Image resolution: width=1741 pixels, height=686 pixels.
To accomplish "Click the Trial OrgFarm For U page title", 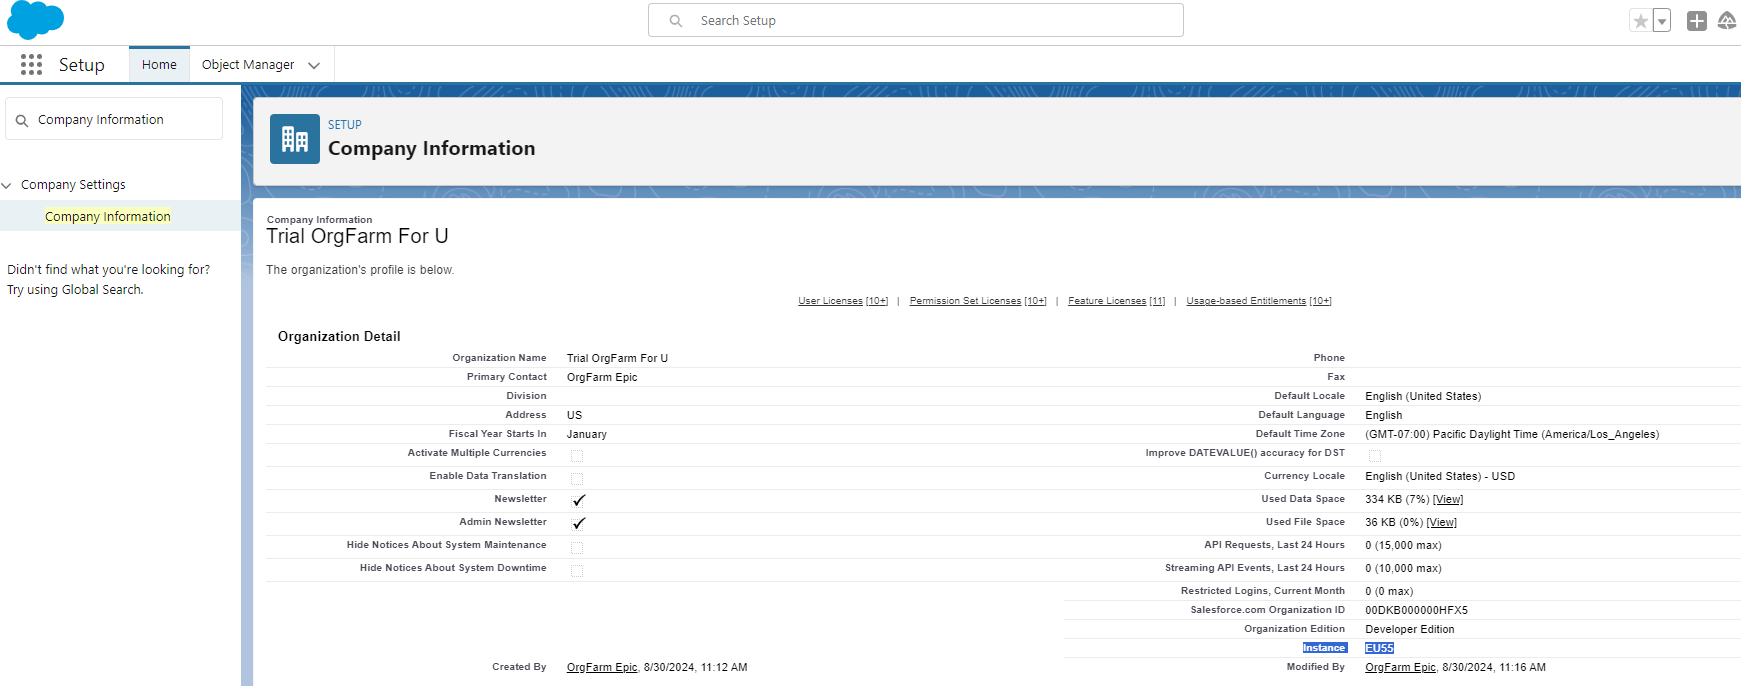I will (x=357, y=236).
